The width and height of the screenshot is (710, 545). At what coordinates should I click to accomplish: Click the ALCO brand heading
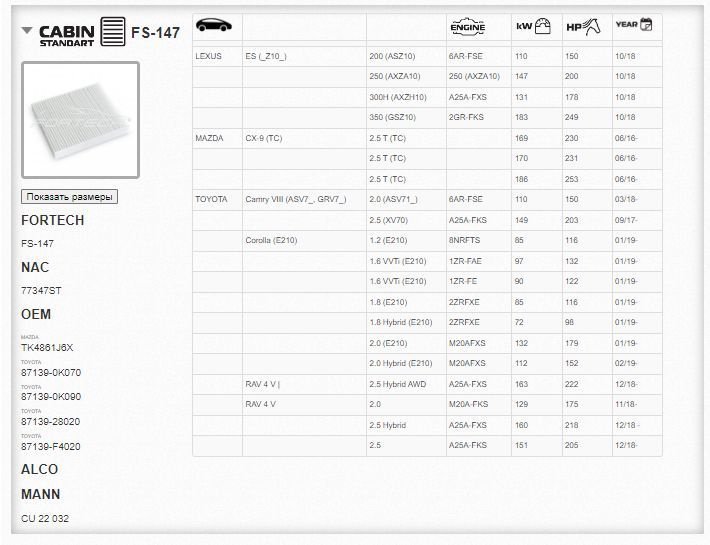(x=39, y=469)
